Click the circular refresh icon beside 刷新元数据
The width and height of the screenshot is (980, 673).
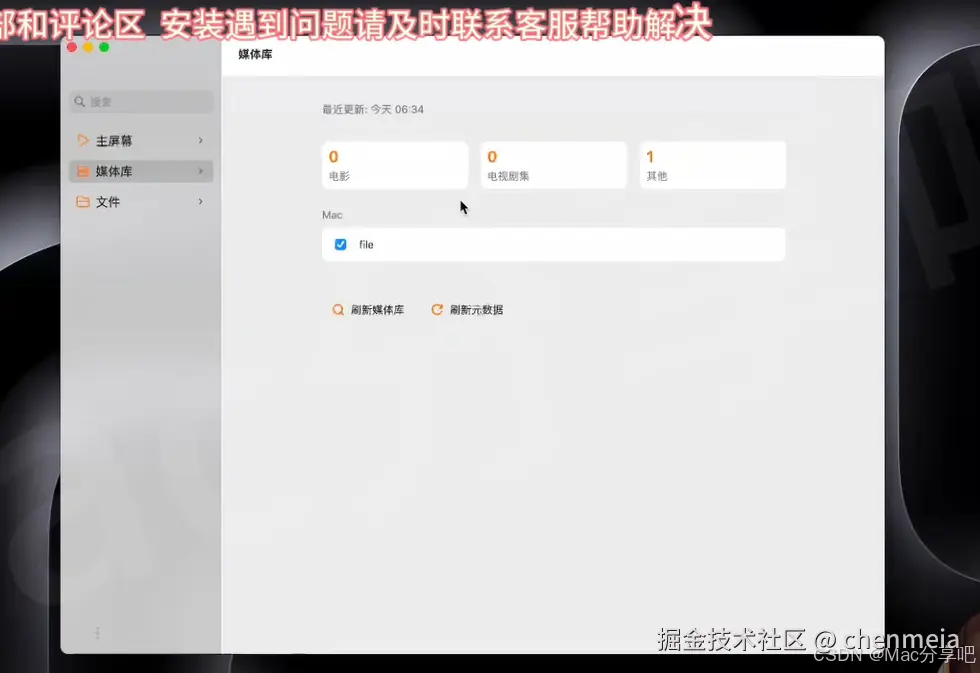click(437, 309)
